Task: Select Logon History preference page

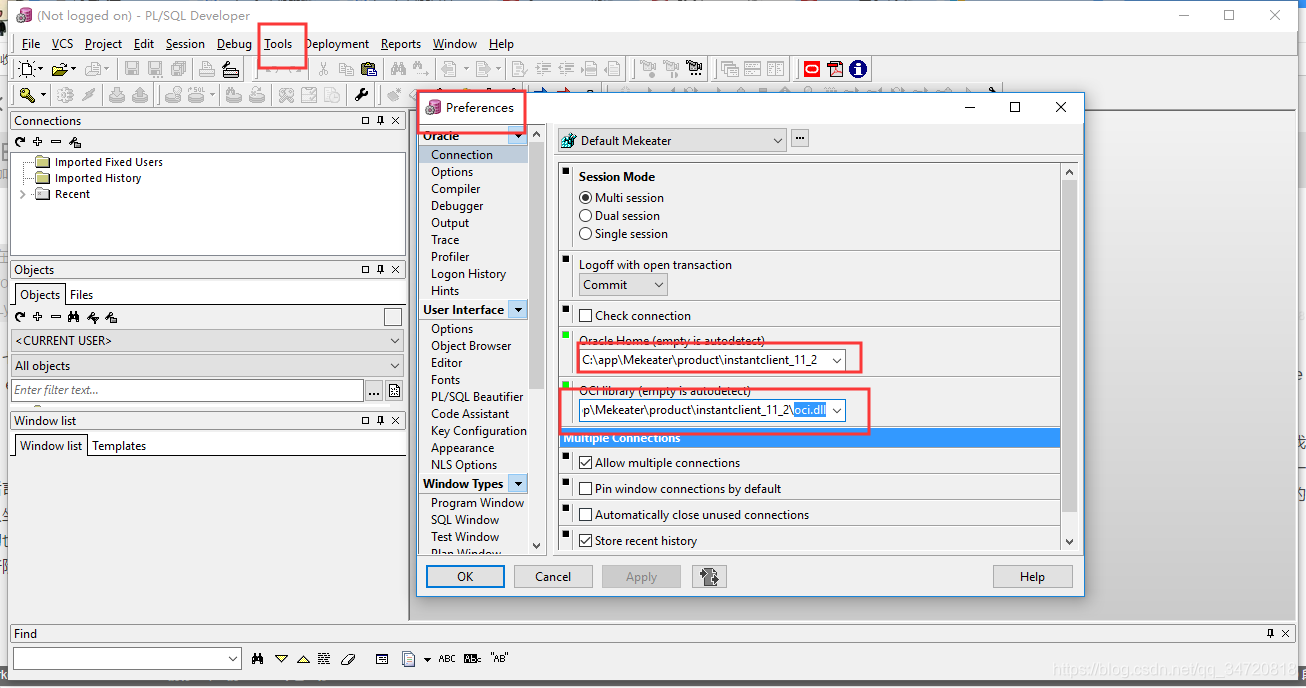Action: (x=468, y=274)
